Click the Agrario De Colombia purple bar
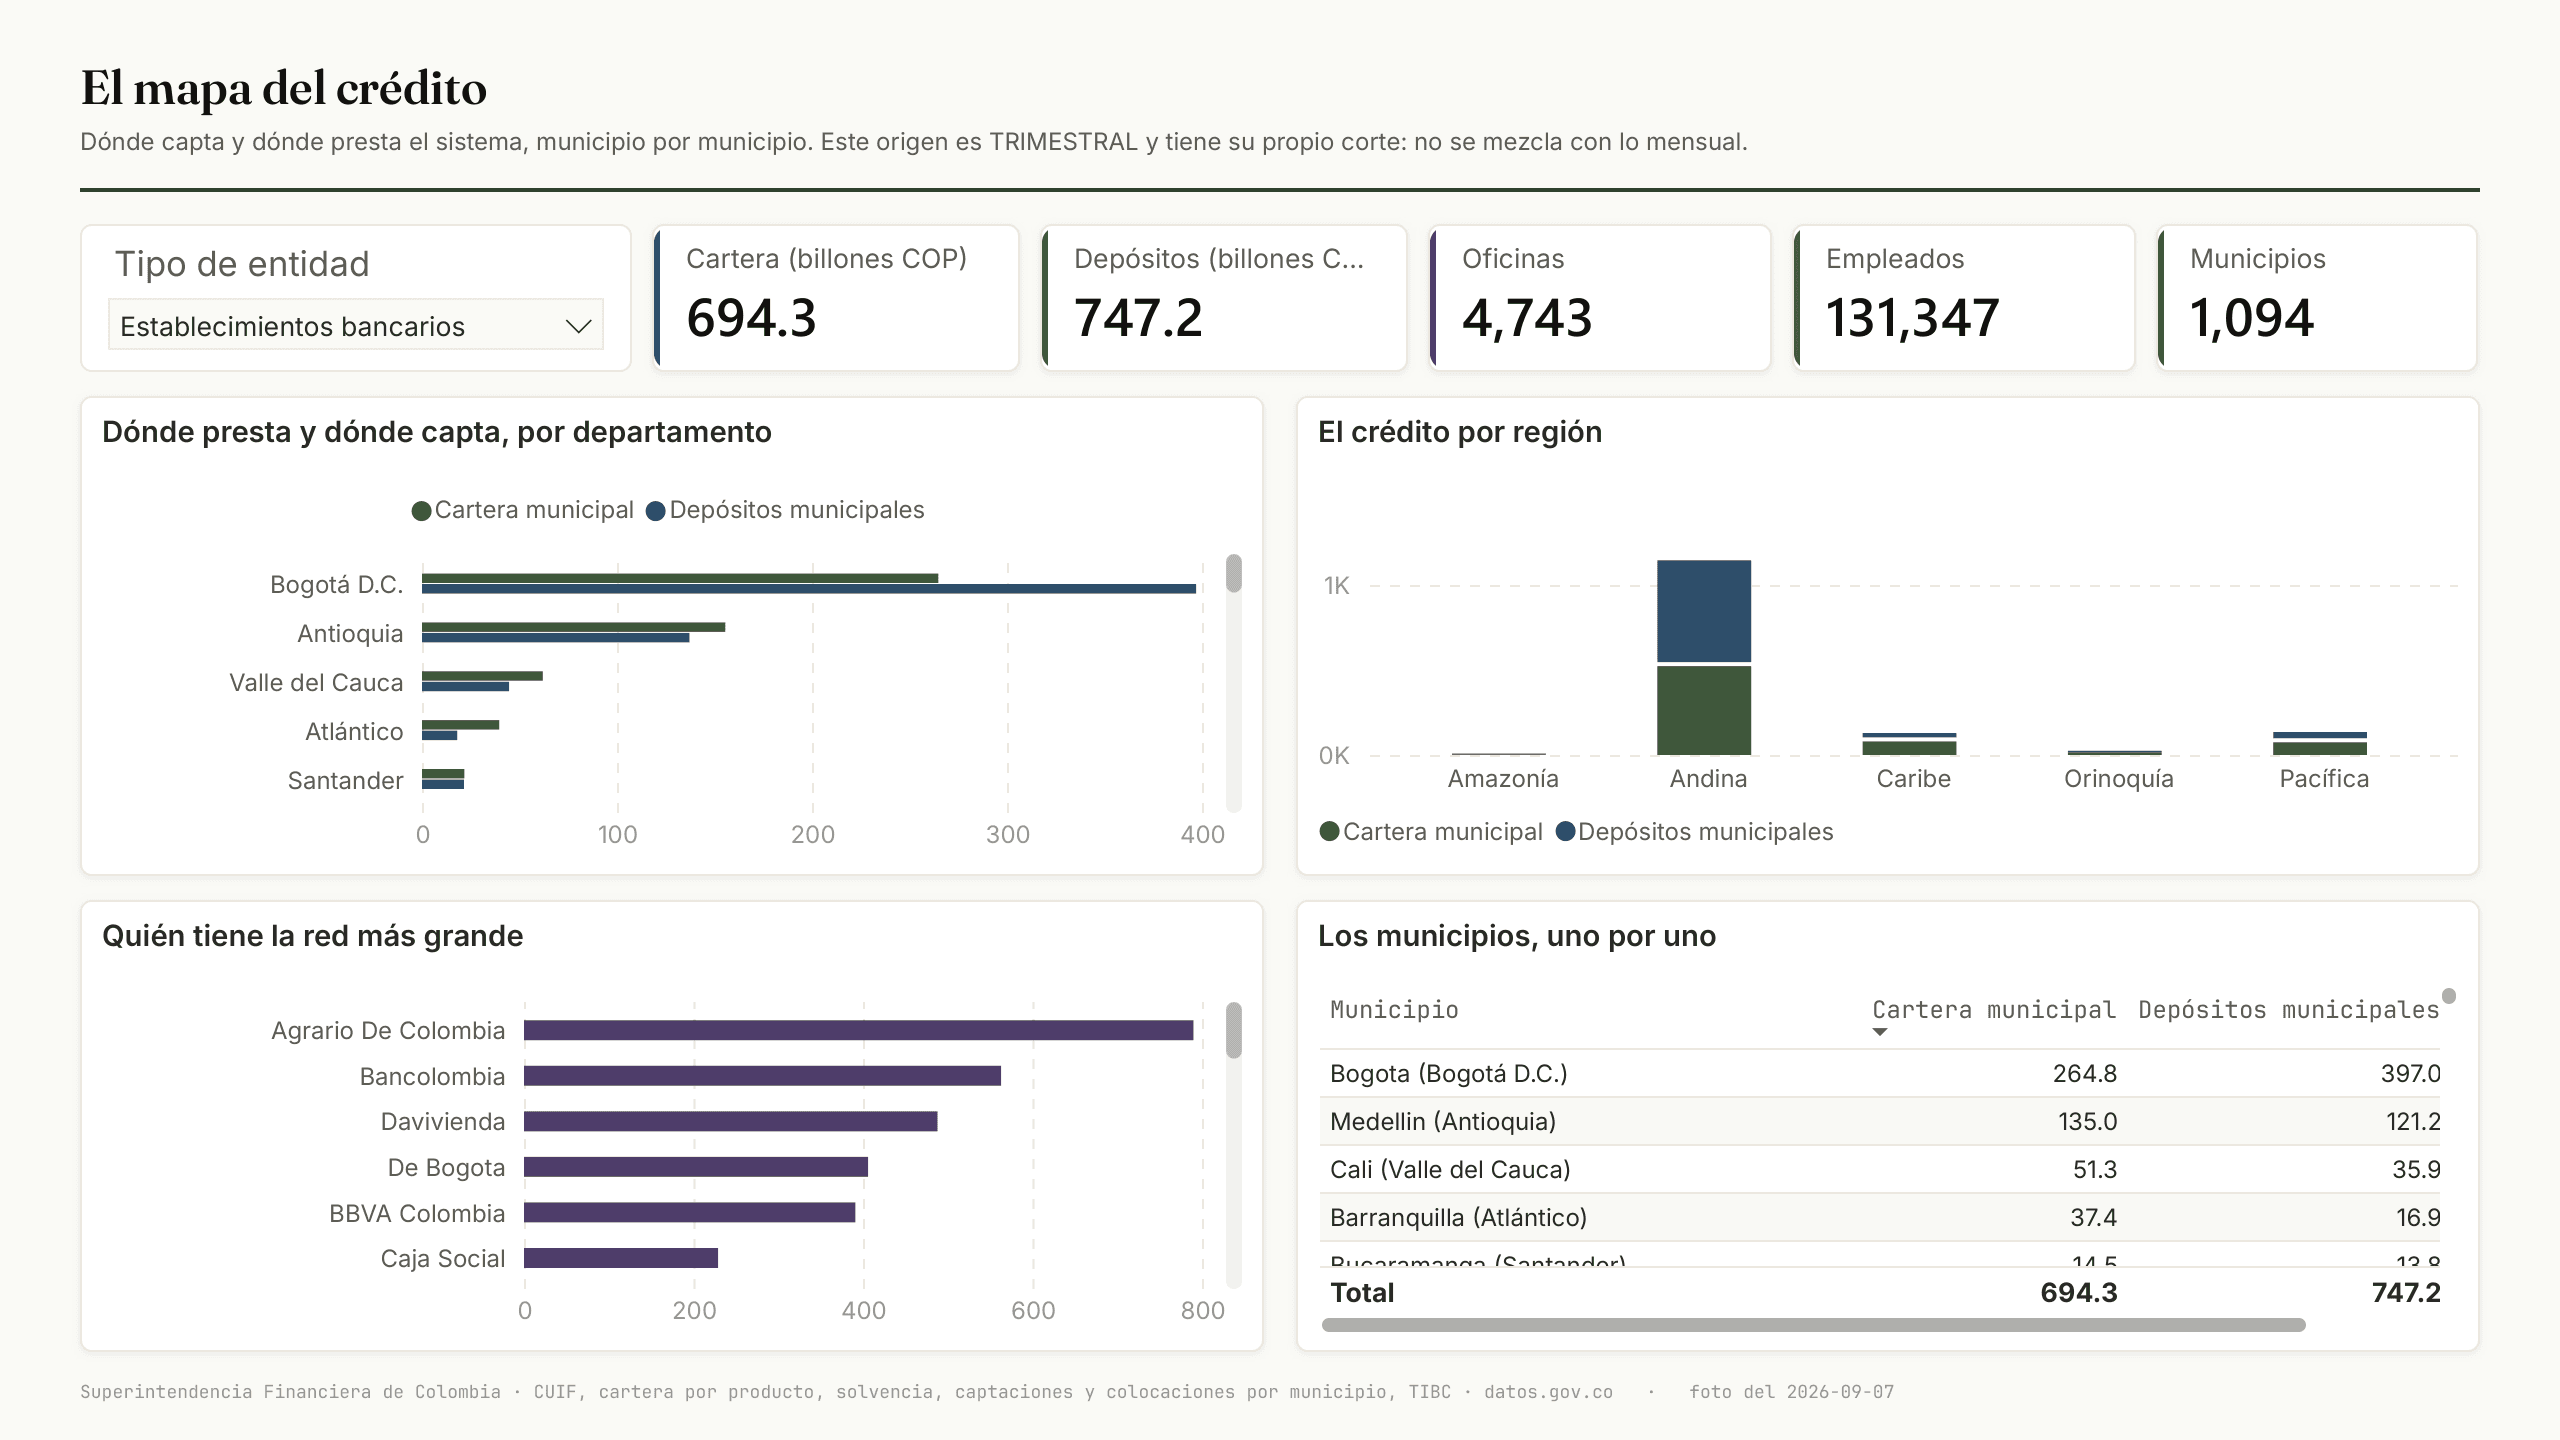 click(x=859, y=1030)
